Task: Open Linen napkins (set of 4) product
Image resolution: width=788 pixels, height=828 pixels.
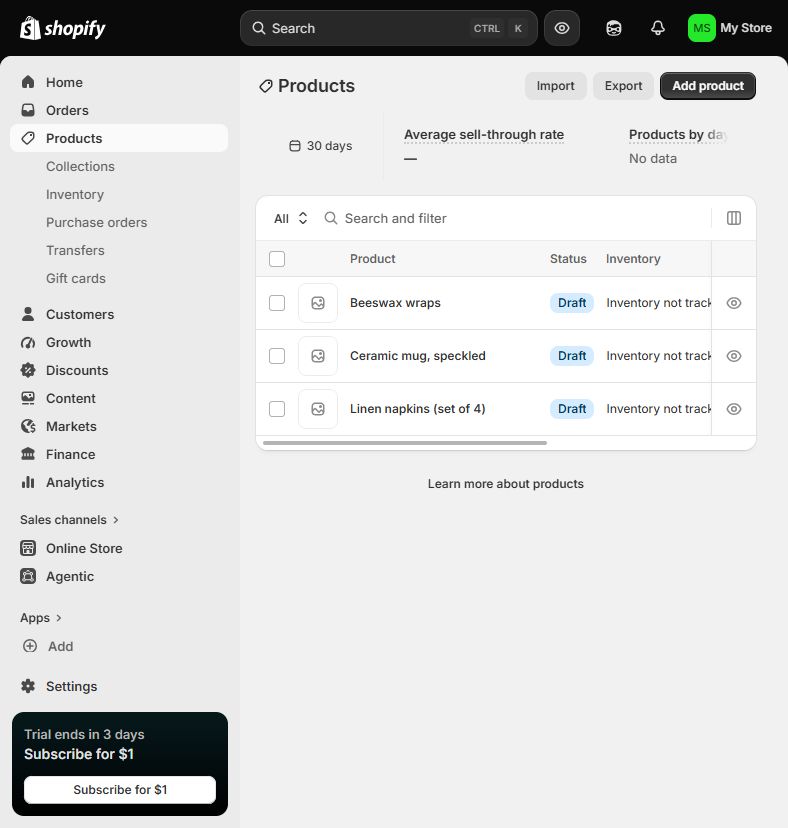Action: pyautogui.click(x=417, y=409)
